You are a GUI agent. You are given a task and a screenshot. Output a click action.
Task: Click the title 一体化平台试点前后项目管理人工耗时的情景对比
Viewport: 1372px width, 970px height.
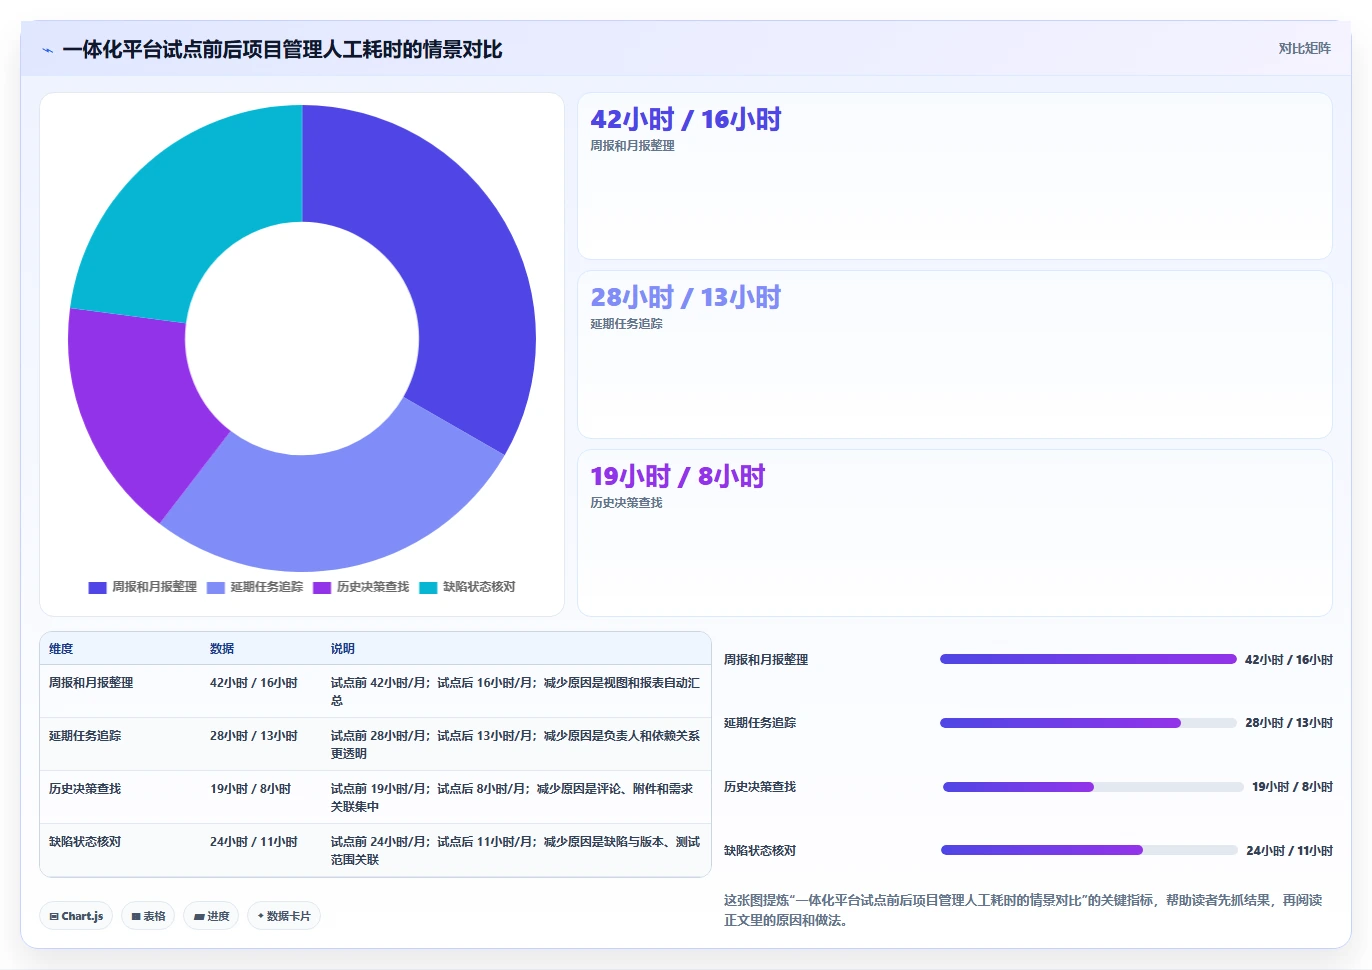pos(283,49)
